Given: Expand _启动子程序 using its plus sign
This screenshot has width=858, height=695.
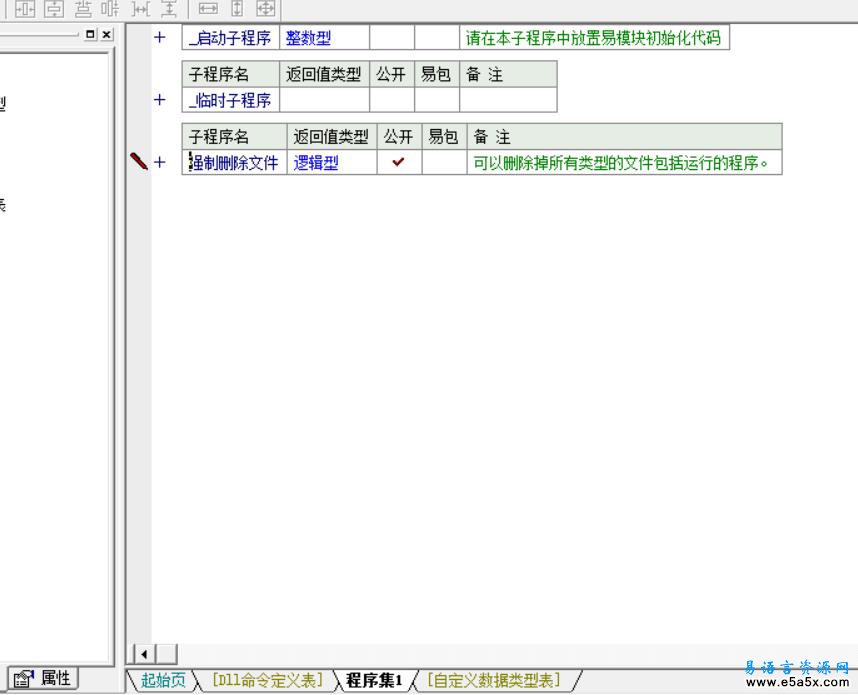Looking at the screenshot, I should (x=158, y=37).
